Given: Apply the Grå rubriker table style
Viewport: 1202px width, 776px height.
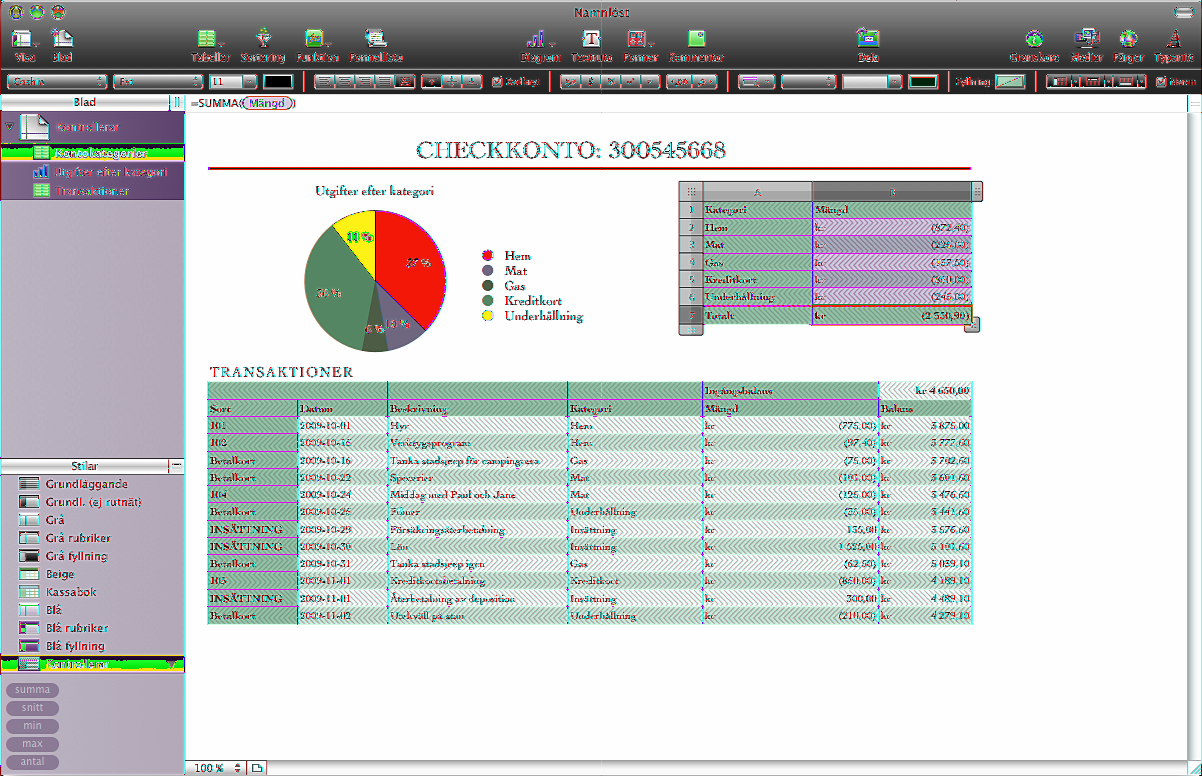Looking at the screenshot, I should click(x=92, y=538).
